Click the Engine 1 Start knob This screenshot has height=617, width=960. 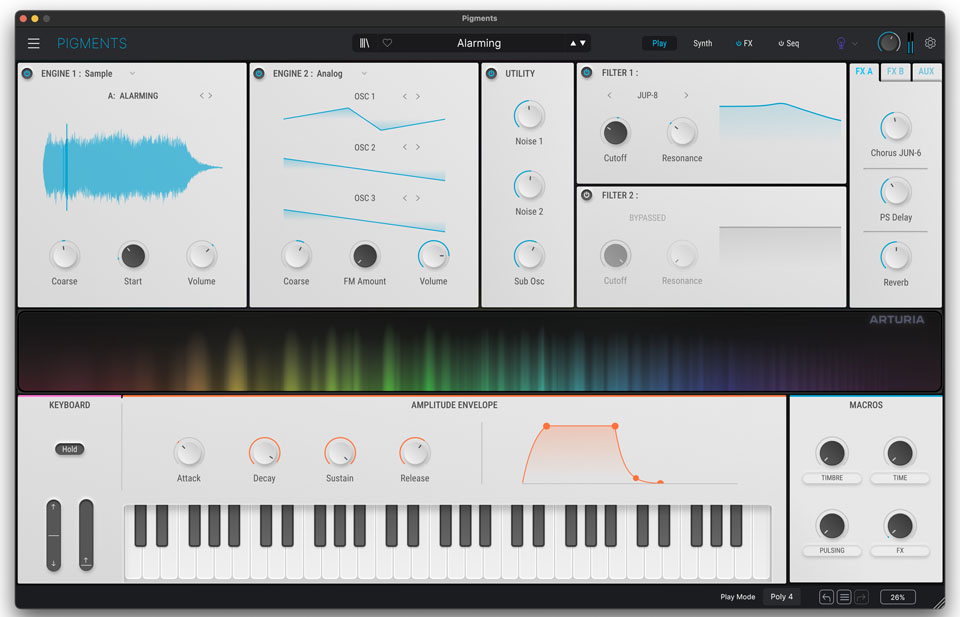click(133, 255)
